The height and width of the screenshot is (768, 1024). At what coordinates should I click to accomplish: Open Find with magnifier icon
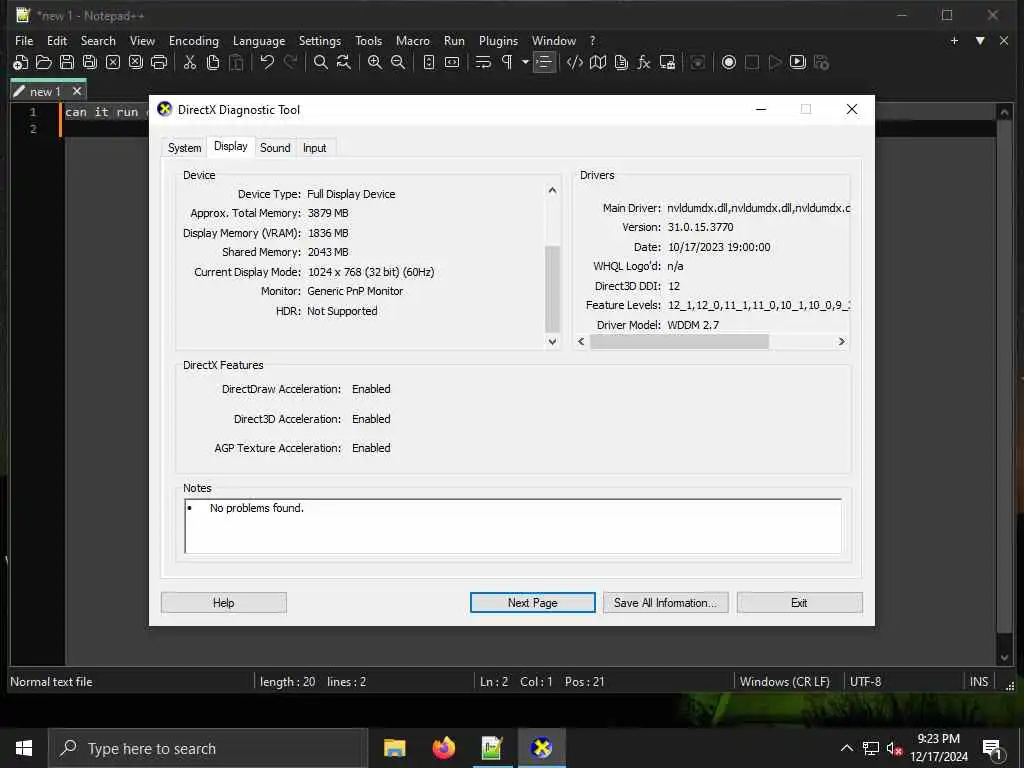[321, 63]
